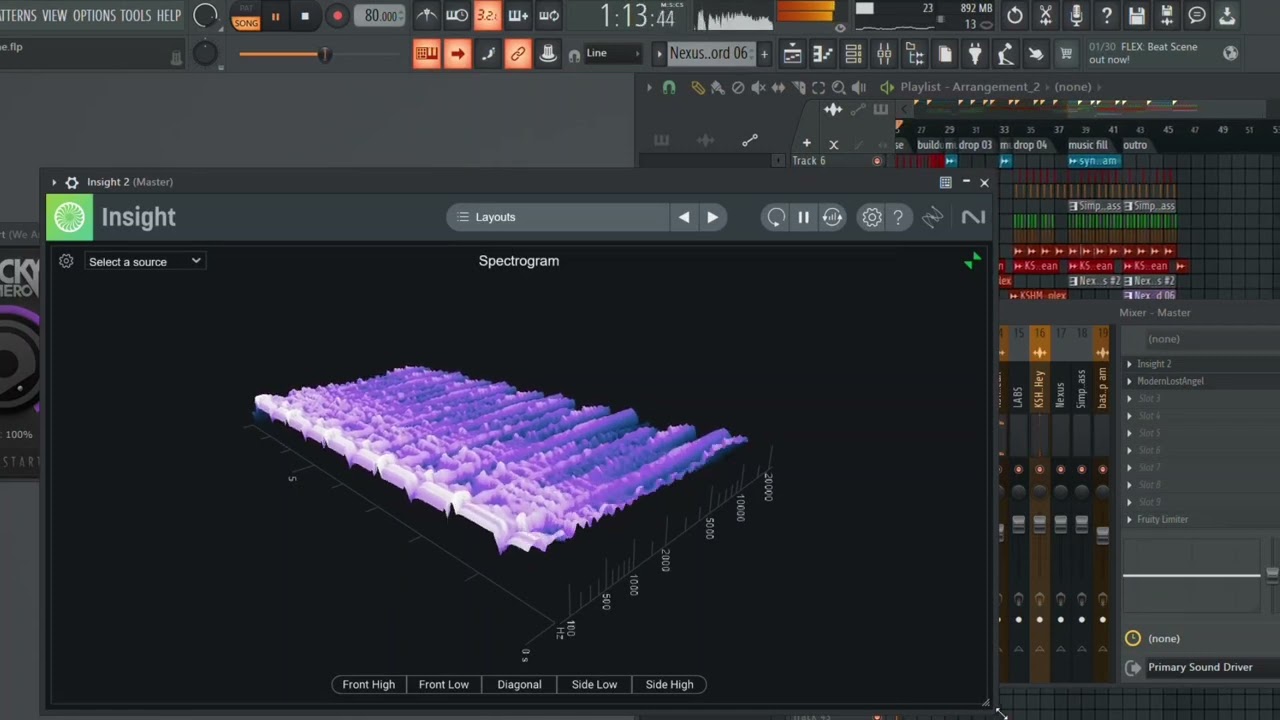Stop playback with the transport stop button
The height and width of the screenshot is (720, 1280).
[x=305, y=16]
